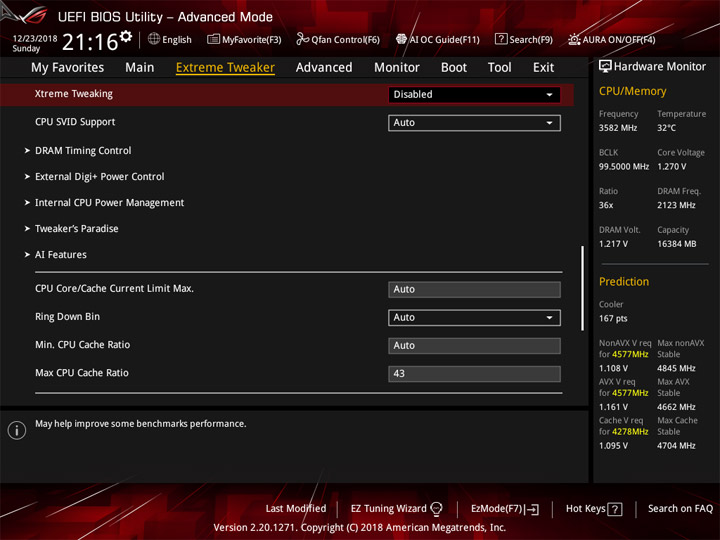This screenshot has height=540, width=720.
Task: Click the settings list scrollbar
Action: pyautogui.click(x=582, y=288)
